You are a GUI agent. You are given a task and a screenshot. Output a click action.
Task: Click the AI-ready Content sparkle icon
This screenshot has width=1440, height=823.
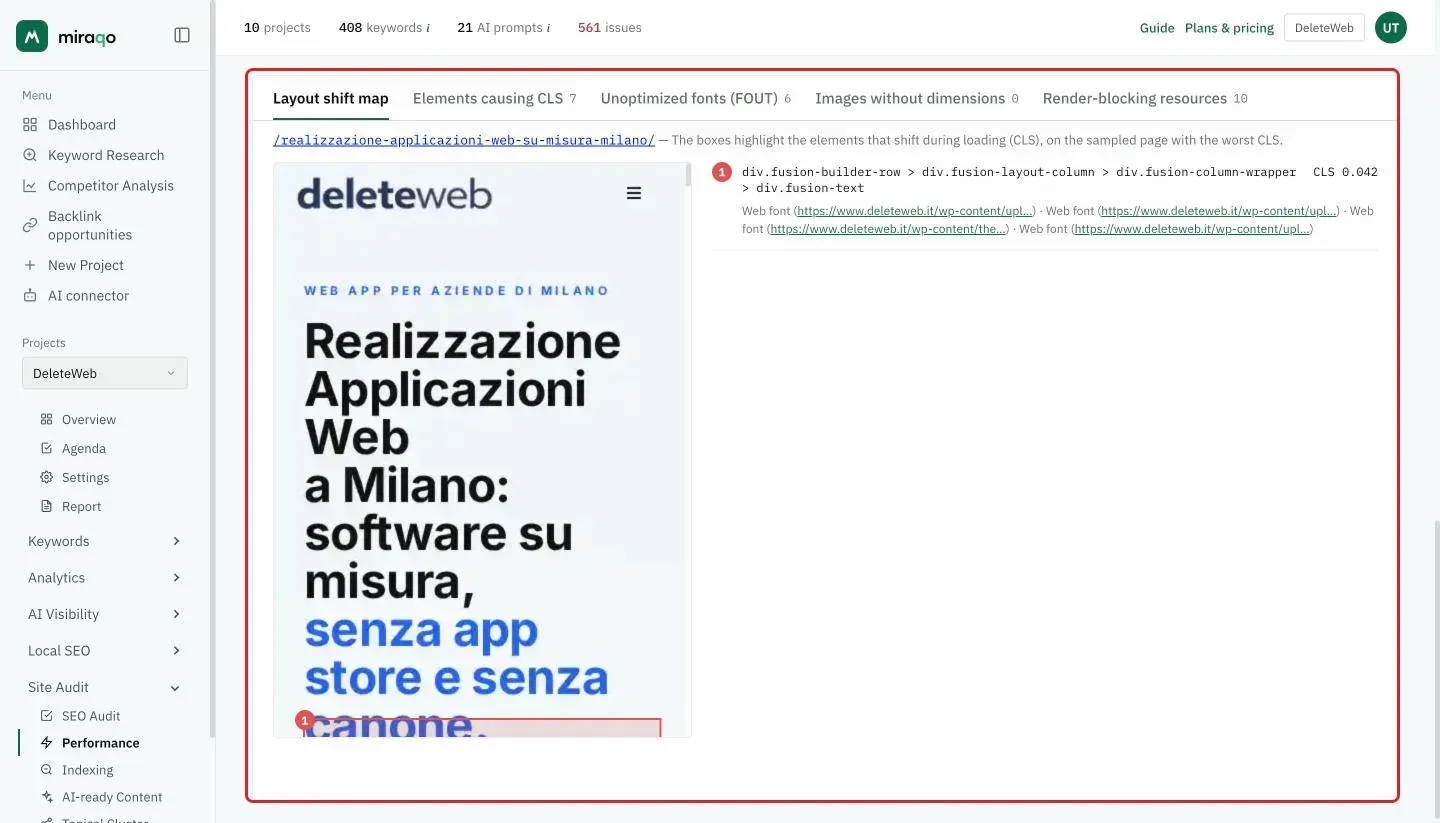(46, 797)
